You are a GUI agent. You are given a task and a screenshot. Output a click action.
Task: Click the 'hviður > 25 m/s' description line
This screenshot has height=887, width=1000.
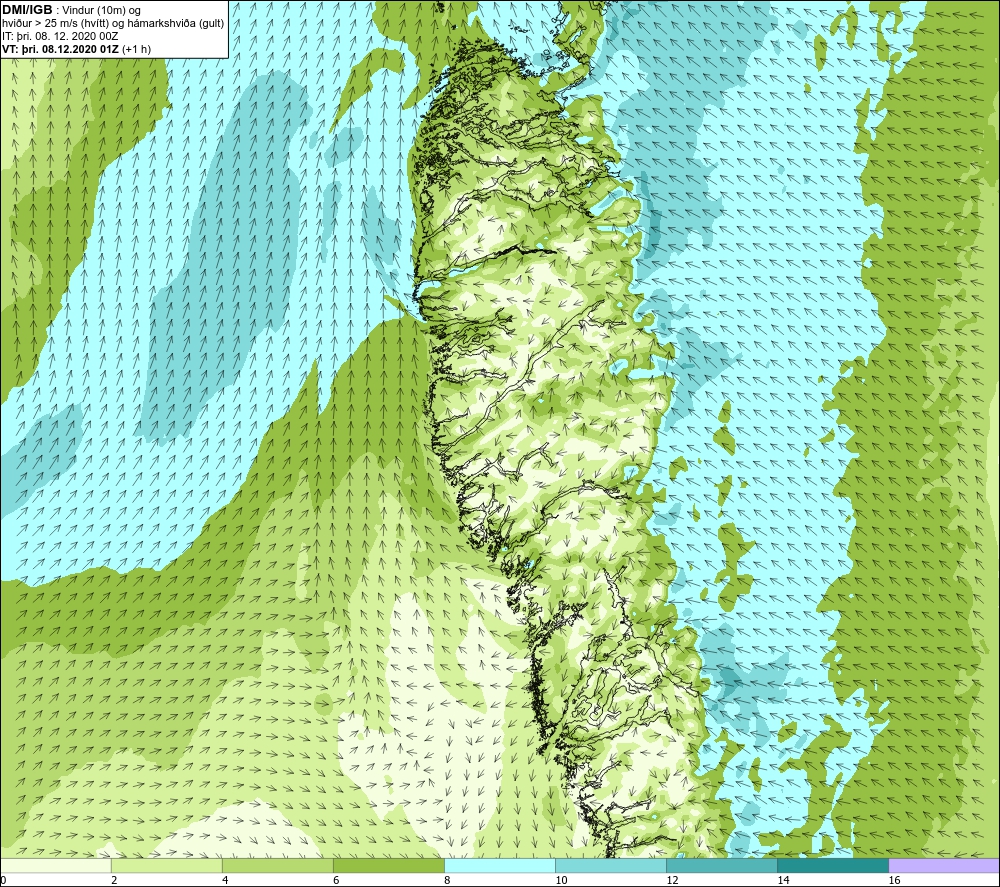tap(113, 24)
